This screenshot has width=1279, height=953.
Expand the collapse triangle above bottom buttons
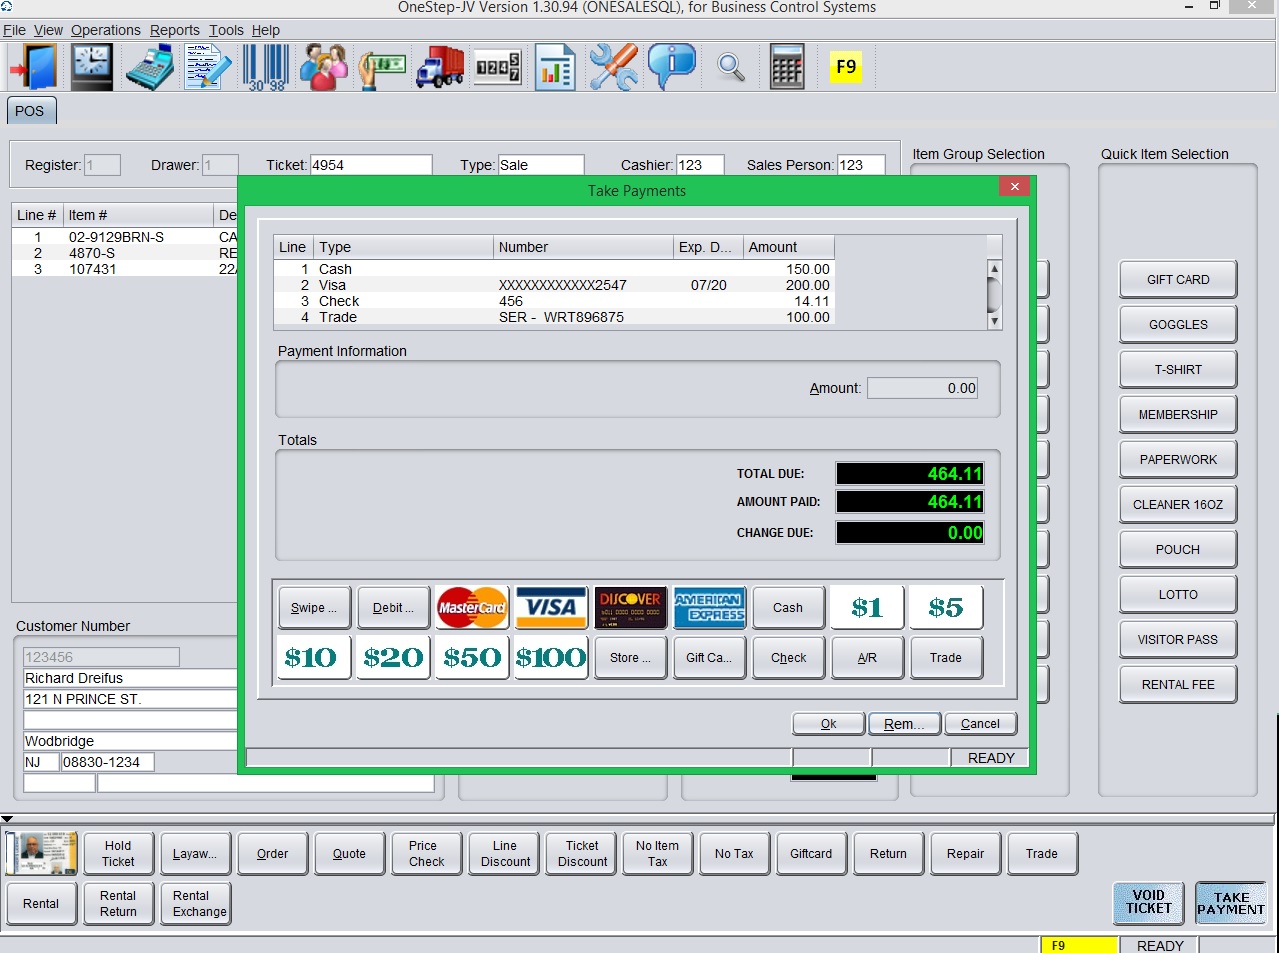(8, 819)
